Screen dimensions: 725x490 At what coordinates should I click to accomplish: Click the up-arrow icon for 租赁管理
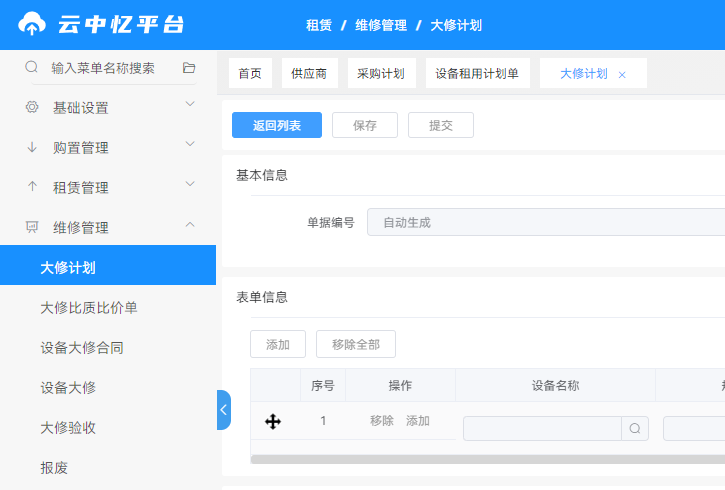pyautogui.click(x=32, y=187)
